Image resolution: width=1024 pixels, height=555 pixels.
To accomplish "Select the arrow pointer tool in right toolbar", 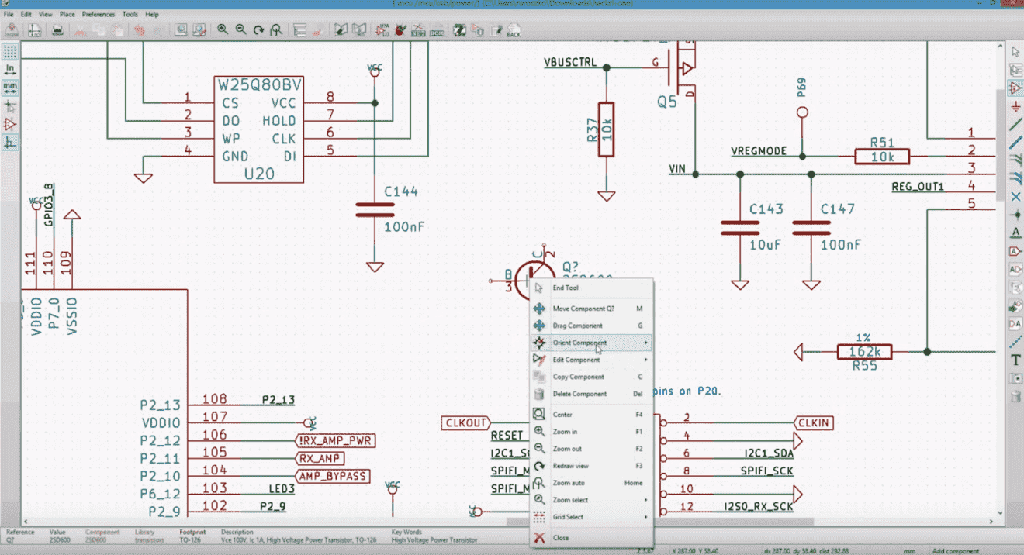I will [x=1016, y=52].
